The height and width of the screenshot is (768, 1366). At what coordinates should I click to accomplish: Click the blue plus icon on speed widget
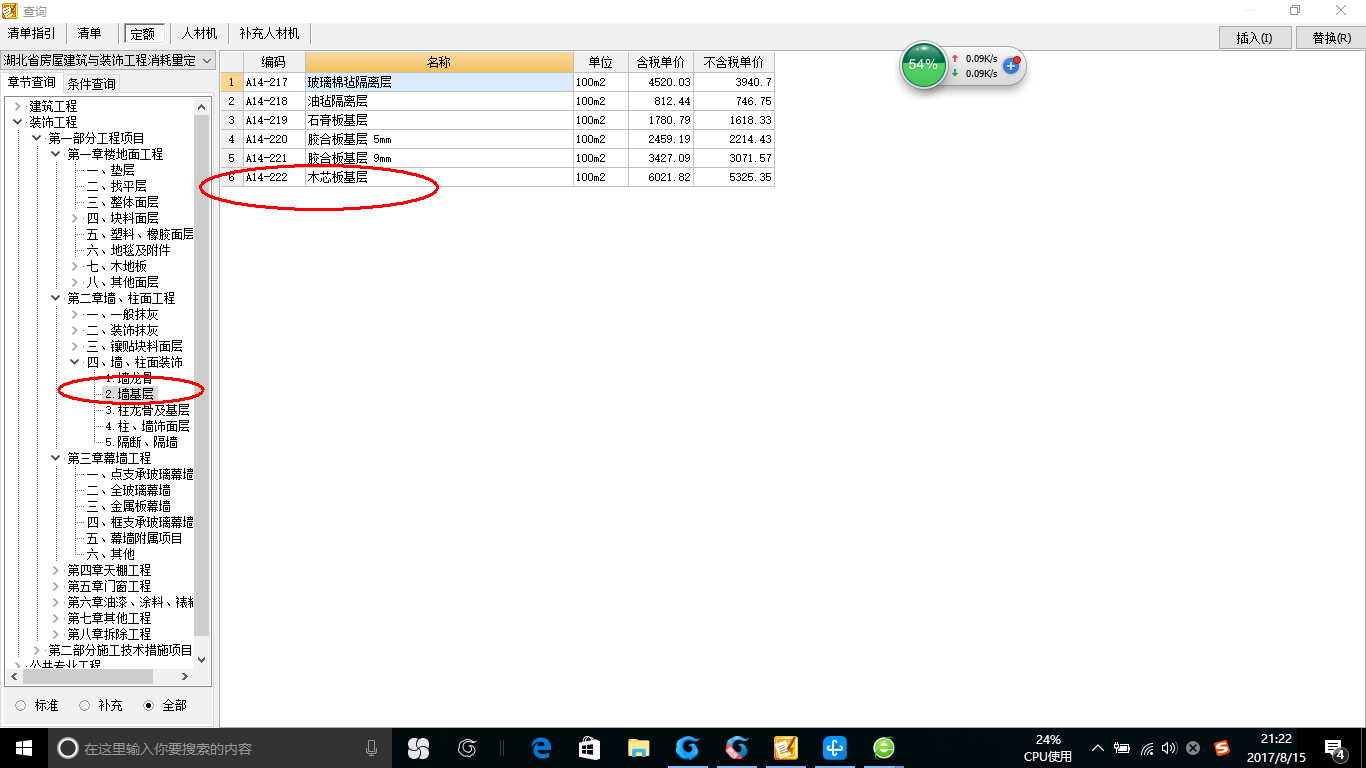pyautogui.click(x=1010, y=66)
